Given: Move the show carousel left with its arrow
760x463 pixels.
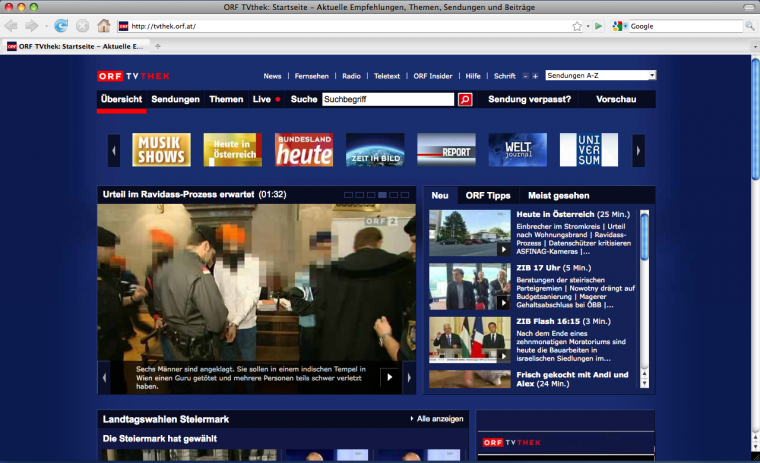Looking at the screenshot, I should [x=114, y=151].
